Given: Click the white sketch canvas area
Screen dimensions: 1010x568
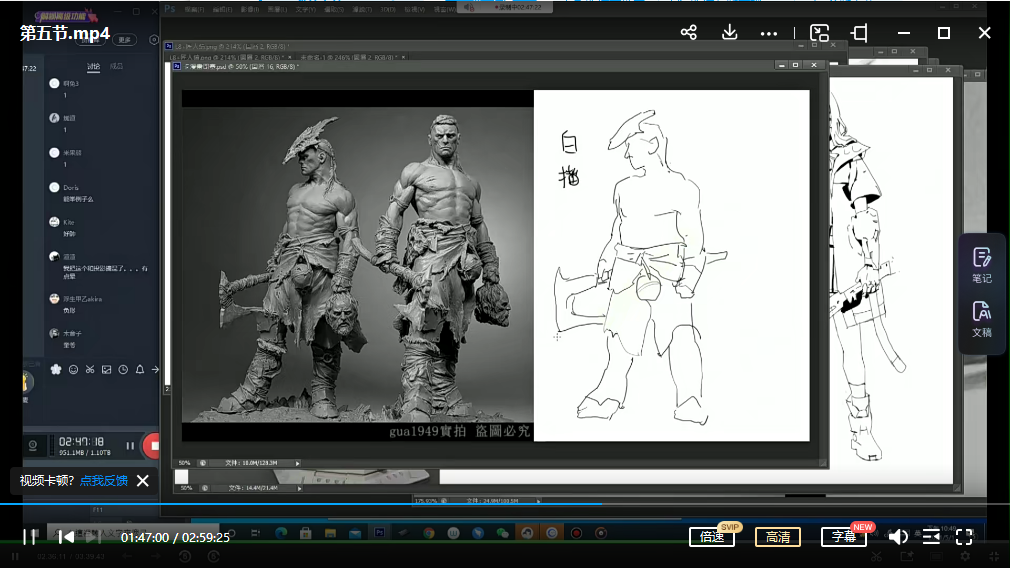Looking at the screenshot, I should click(x=672, y=265).
